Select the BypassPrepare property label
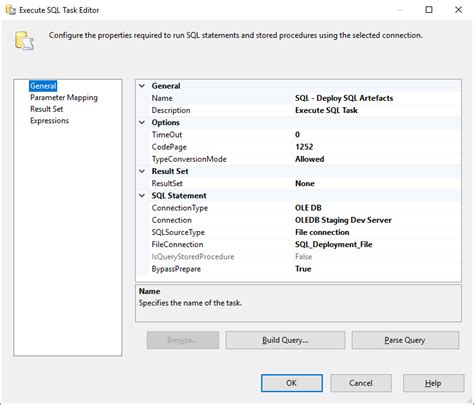This screenshot has height=405, width=474. (176, 269)
